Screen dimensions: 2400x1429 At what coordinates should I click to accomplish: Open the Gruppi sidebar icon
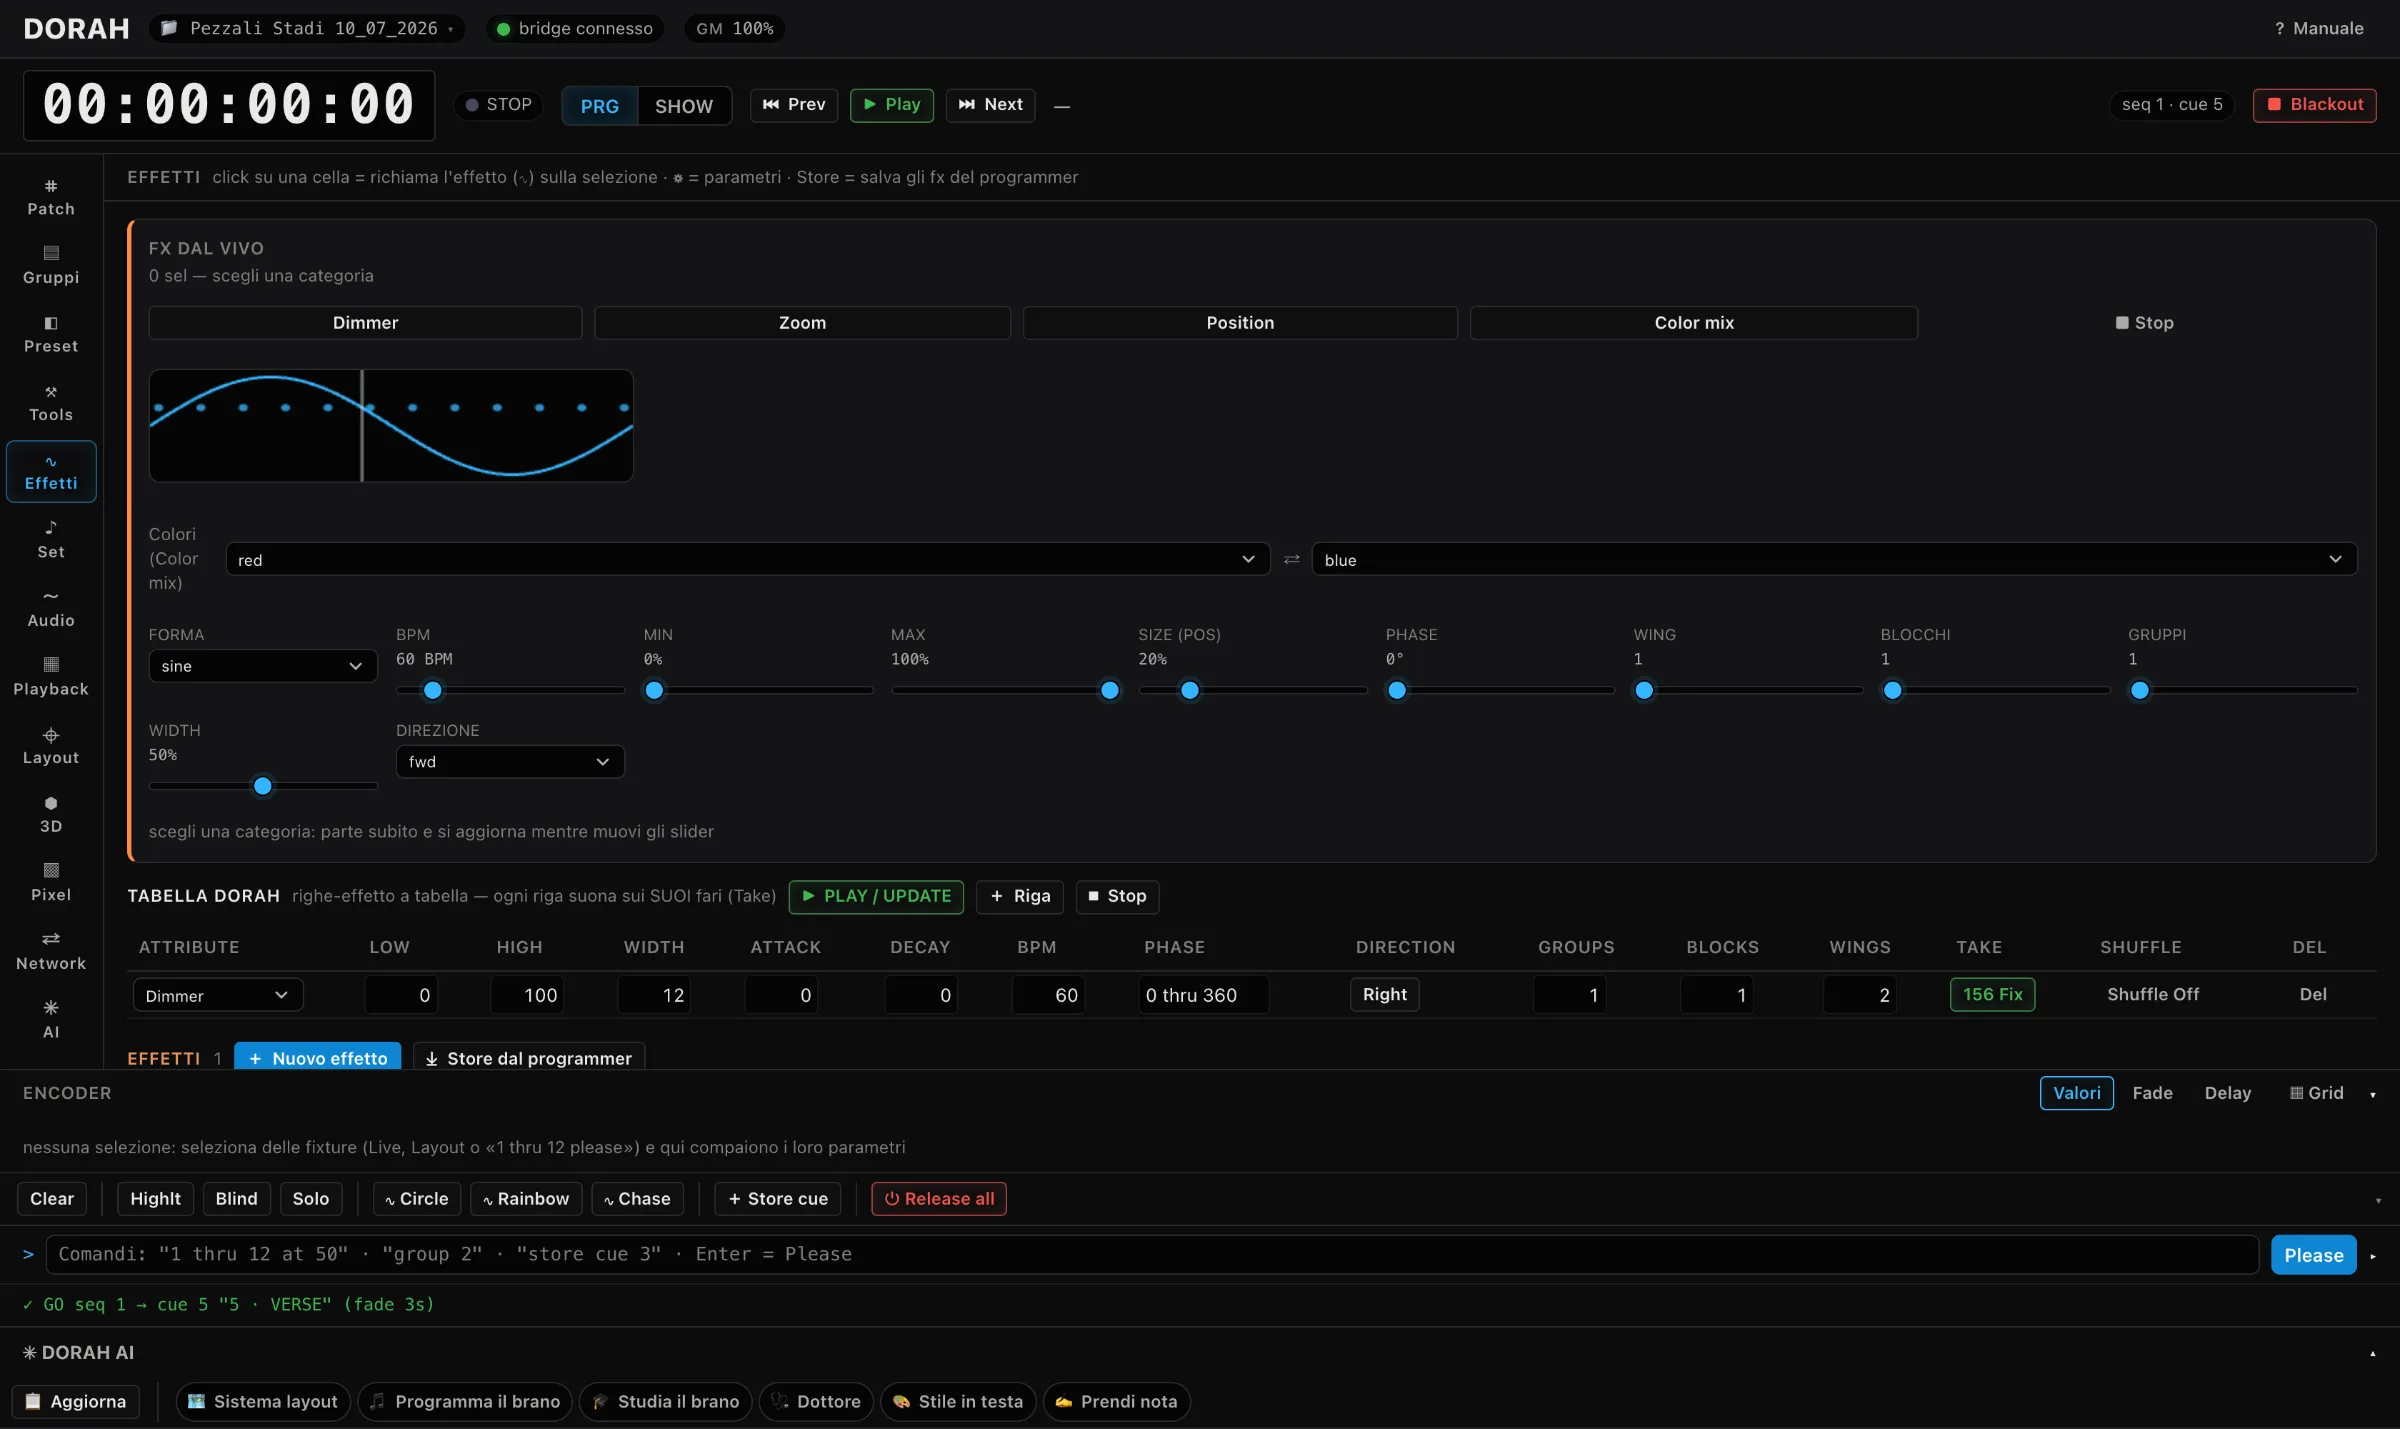[x=51, y=265]
